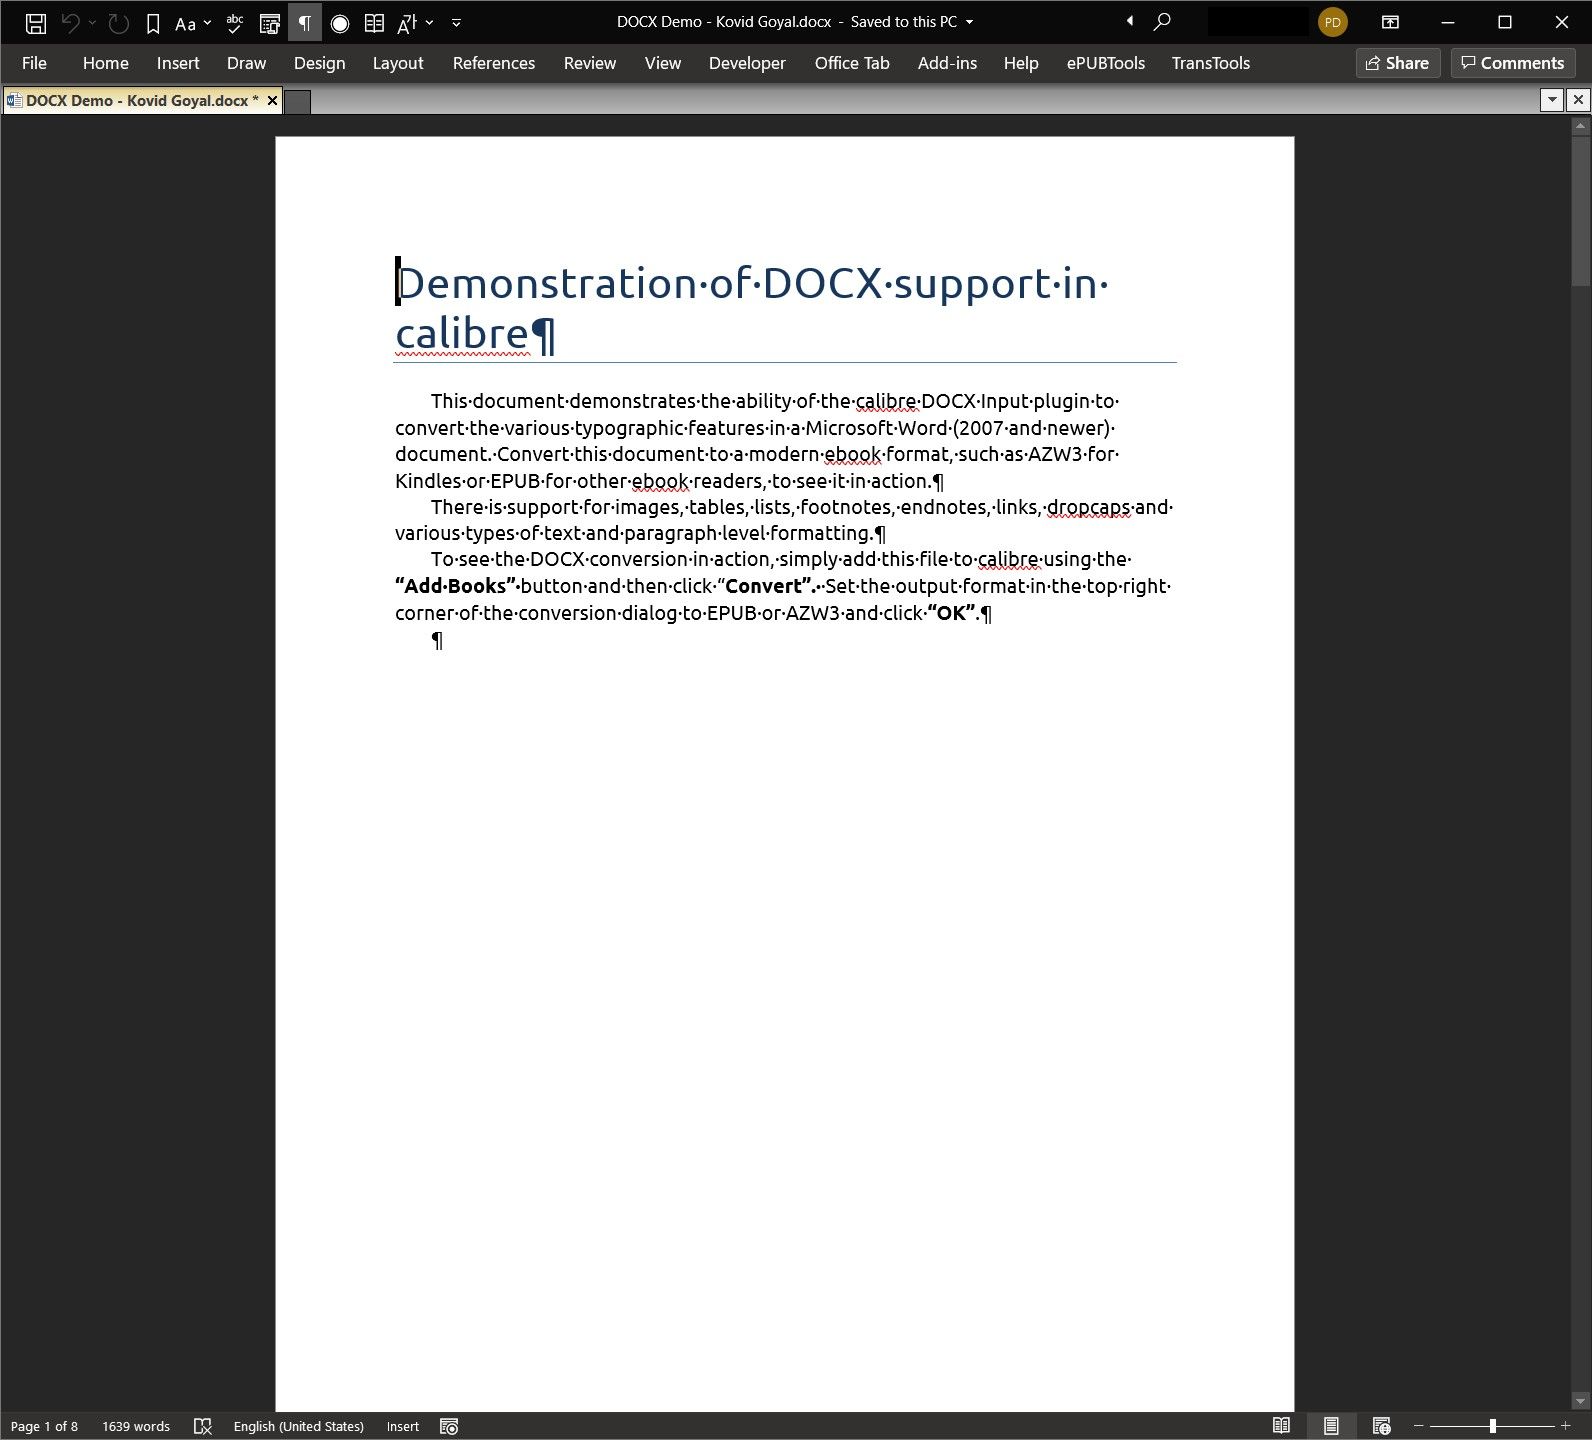Open the Office Tab ribbon tab

[852, 63]
